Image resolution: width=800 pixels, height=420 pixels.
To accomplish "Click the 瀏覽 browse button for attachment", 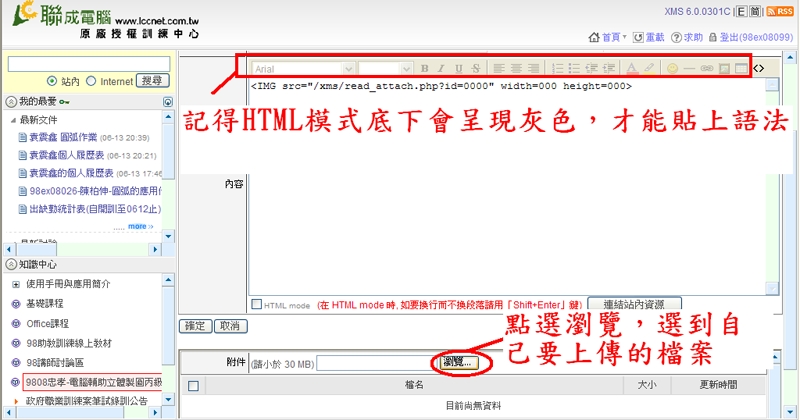I will click(x=456, y=363).
